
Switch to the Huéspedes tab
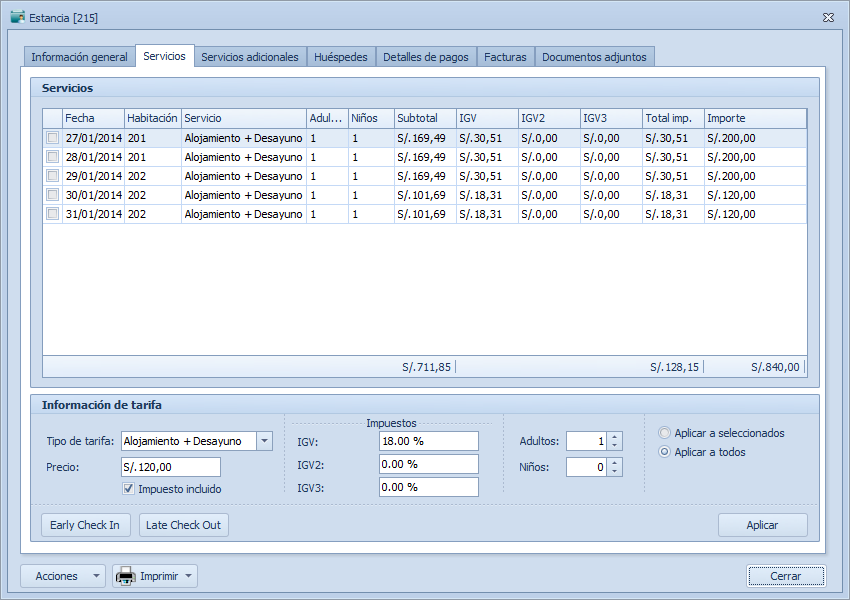341,57
